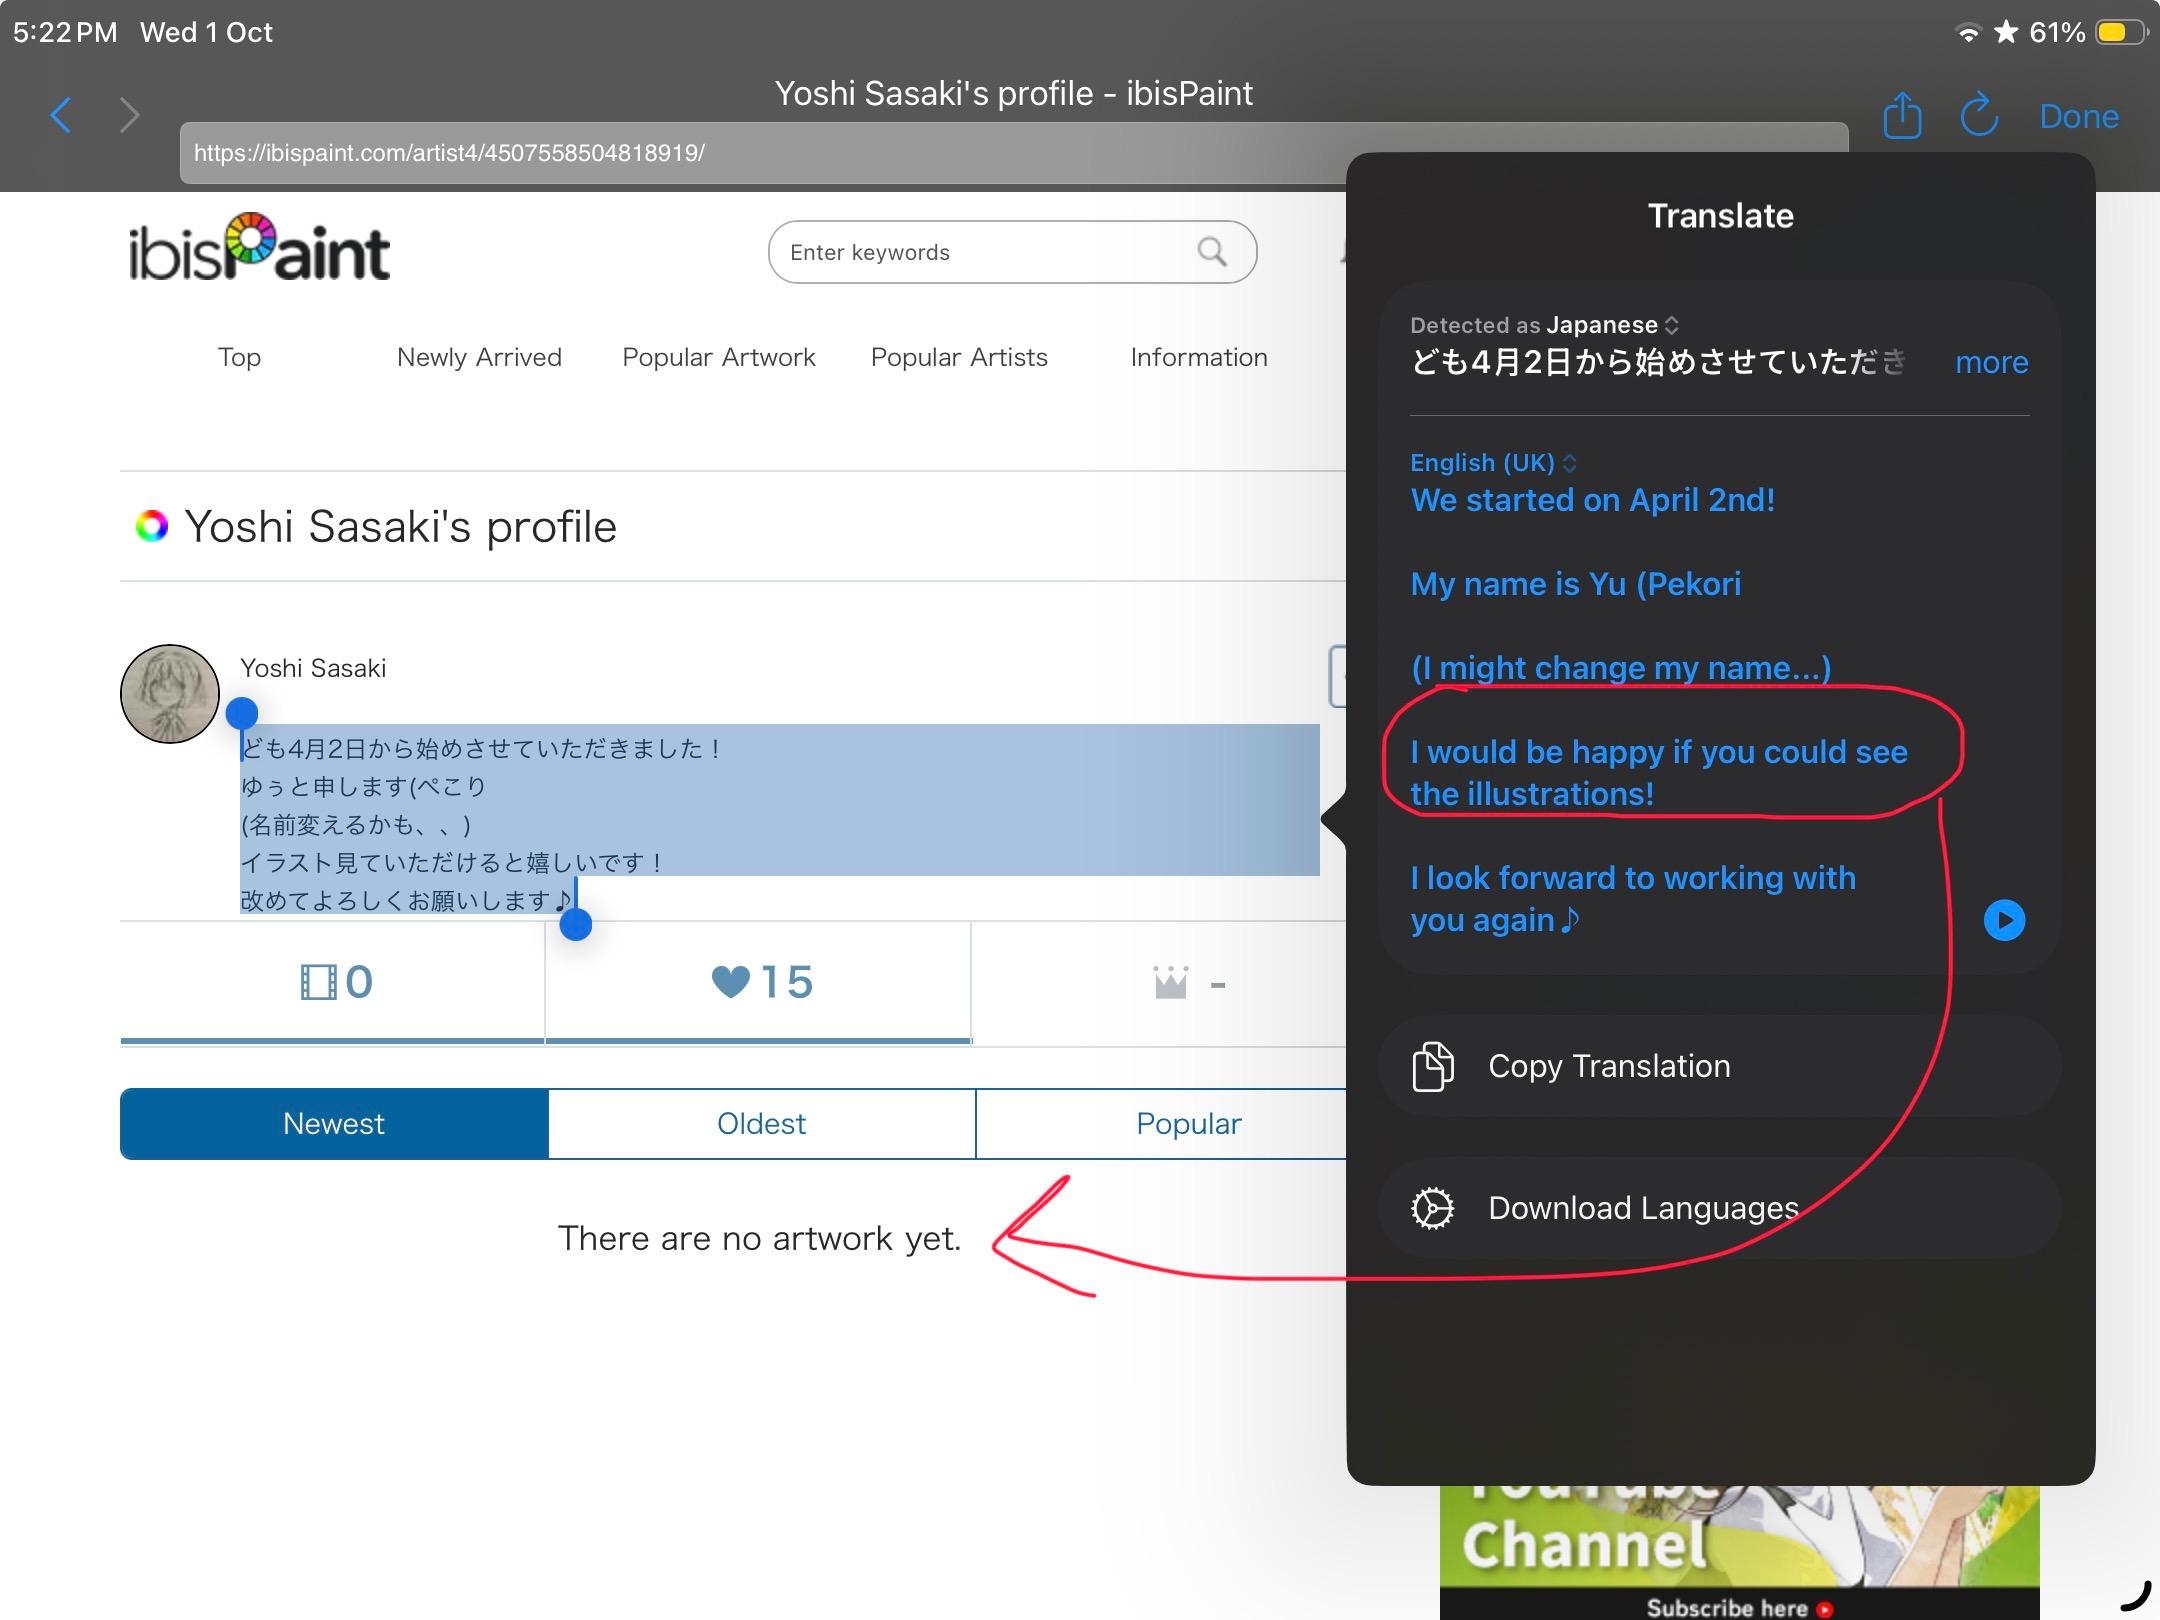Click the crown rank icon
Viewport: 2160px width, 1620px height.
coord(1171,982)
